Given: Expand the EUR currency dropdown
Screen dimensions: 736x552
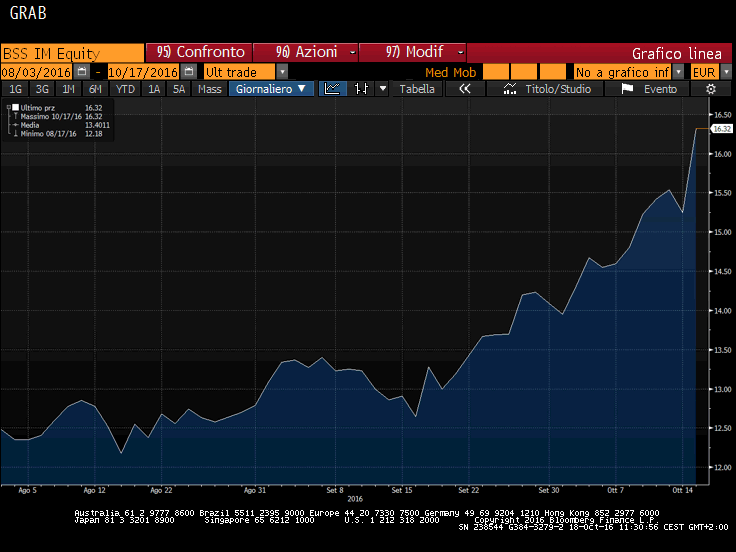Looking at the screenshot, I should 726,72.
